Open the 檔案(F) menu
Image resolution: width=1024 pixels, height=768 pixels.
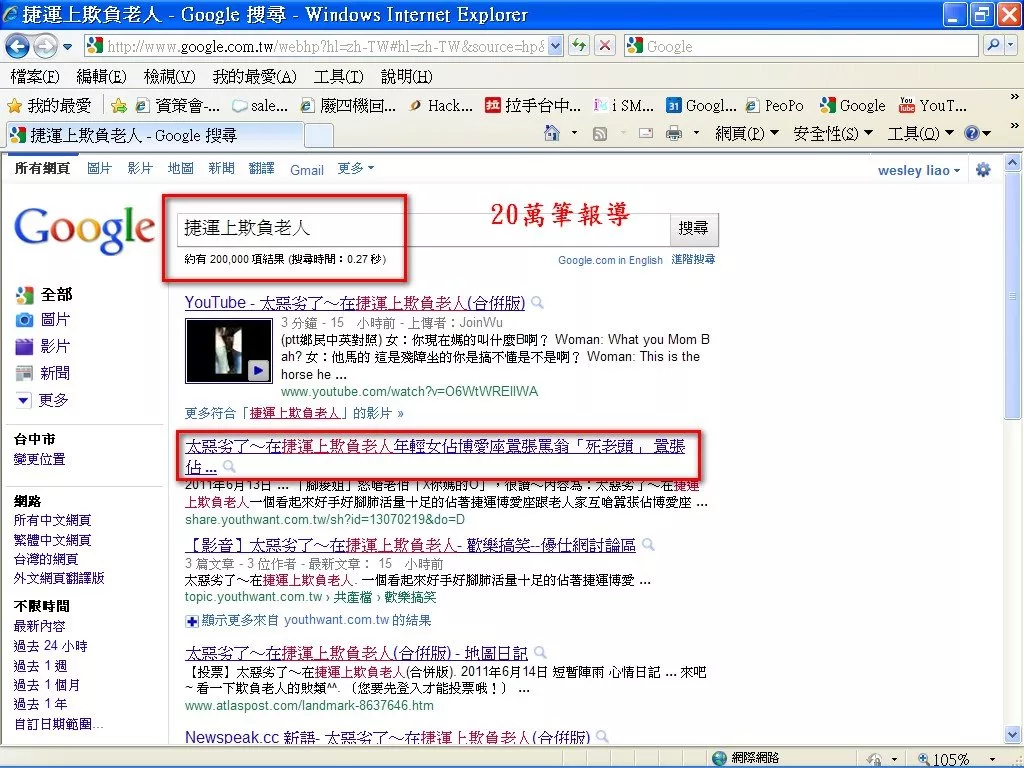[x=35, y=76]
